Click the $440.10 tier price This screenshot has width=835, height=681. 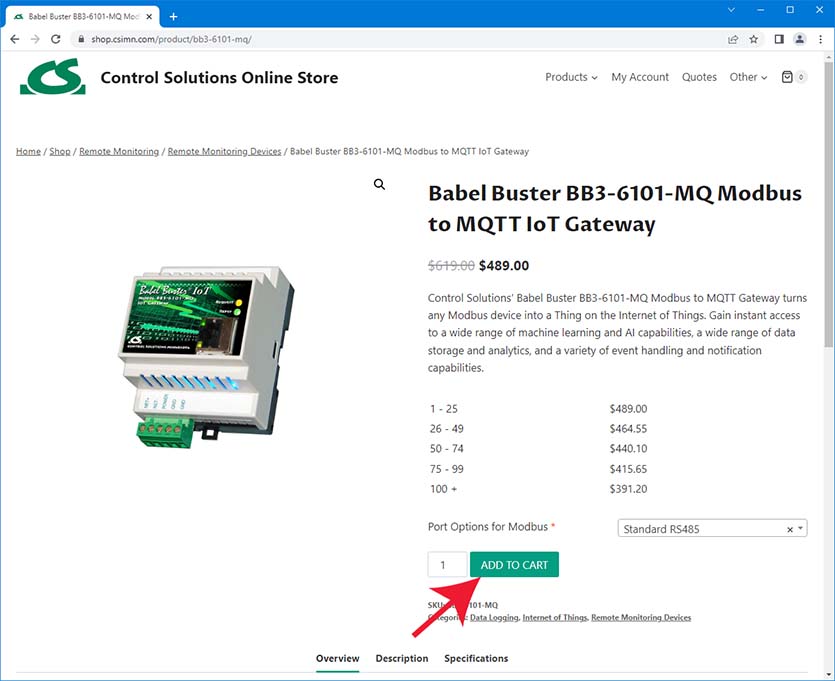[x=628, y=448]
